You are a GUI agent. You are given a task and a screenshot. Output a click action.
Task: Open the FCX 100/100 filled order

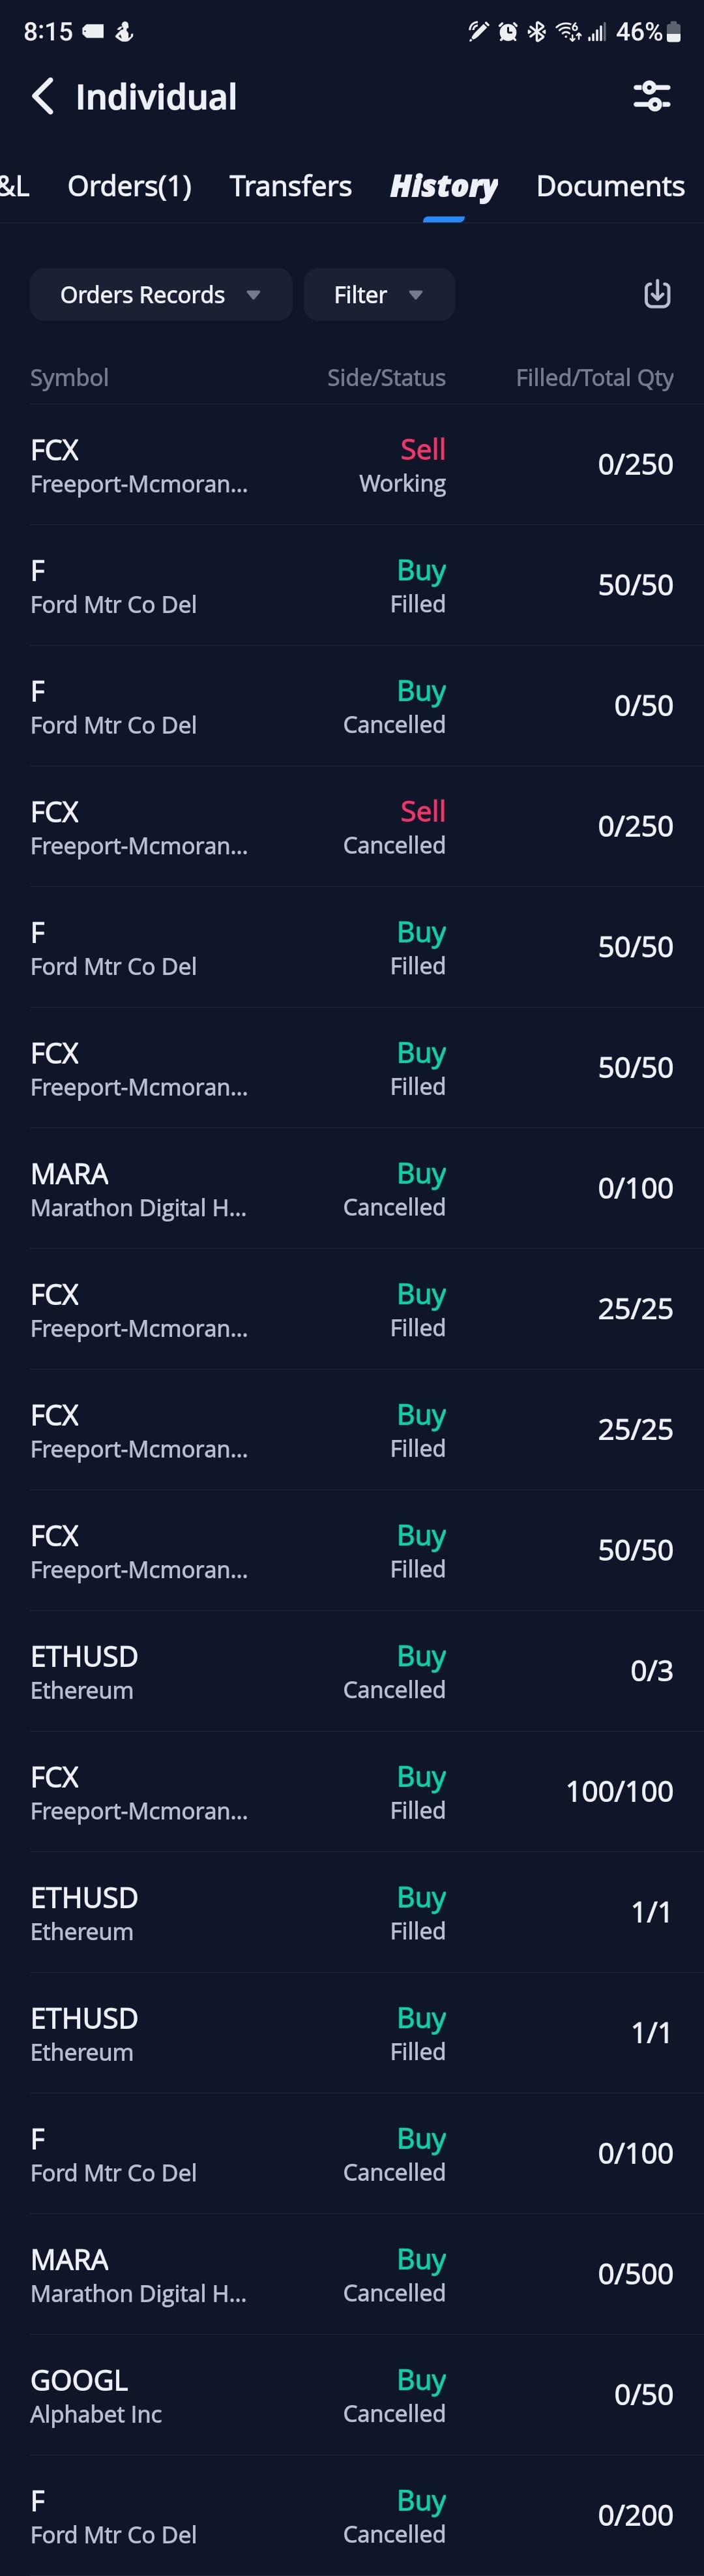pyautogui.click(x=352, y=1792)
